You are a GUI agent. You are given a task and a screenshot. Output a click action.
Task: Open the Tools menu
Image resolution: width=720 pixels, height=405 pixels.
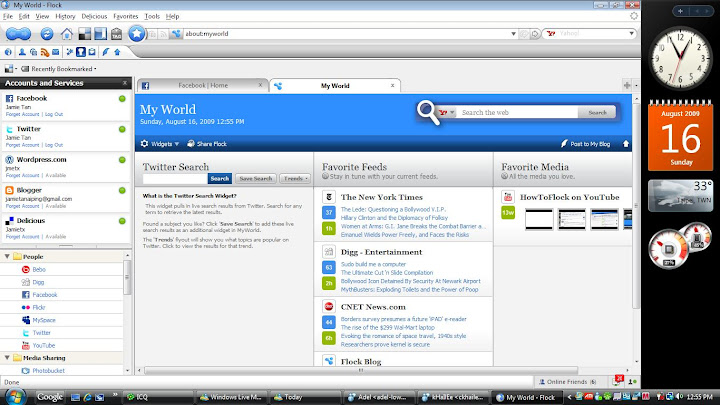(152, 17)
